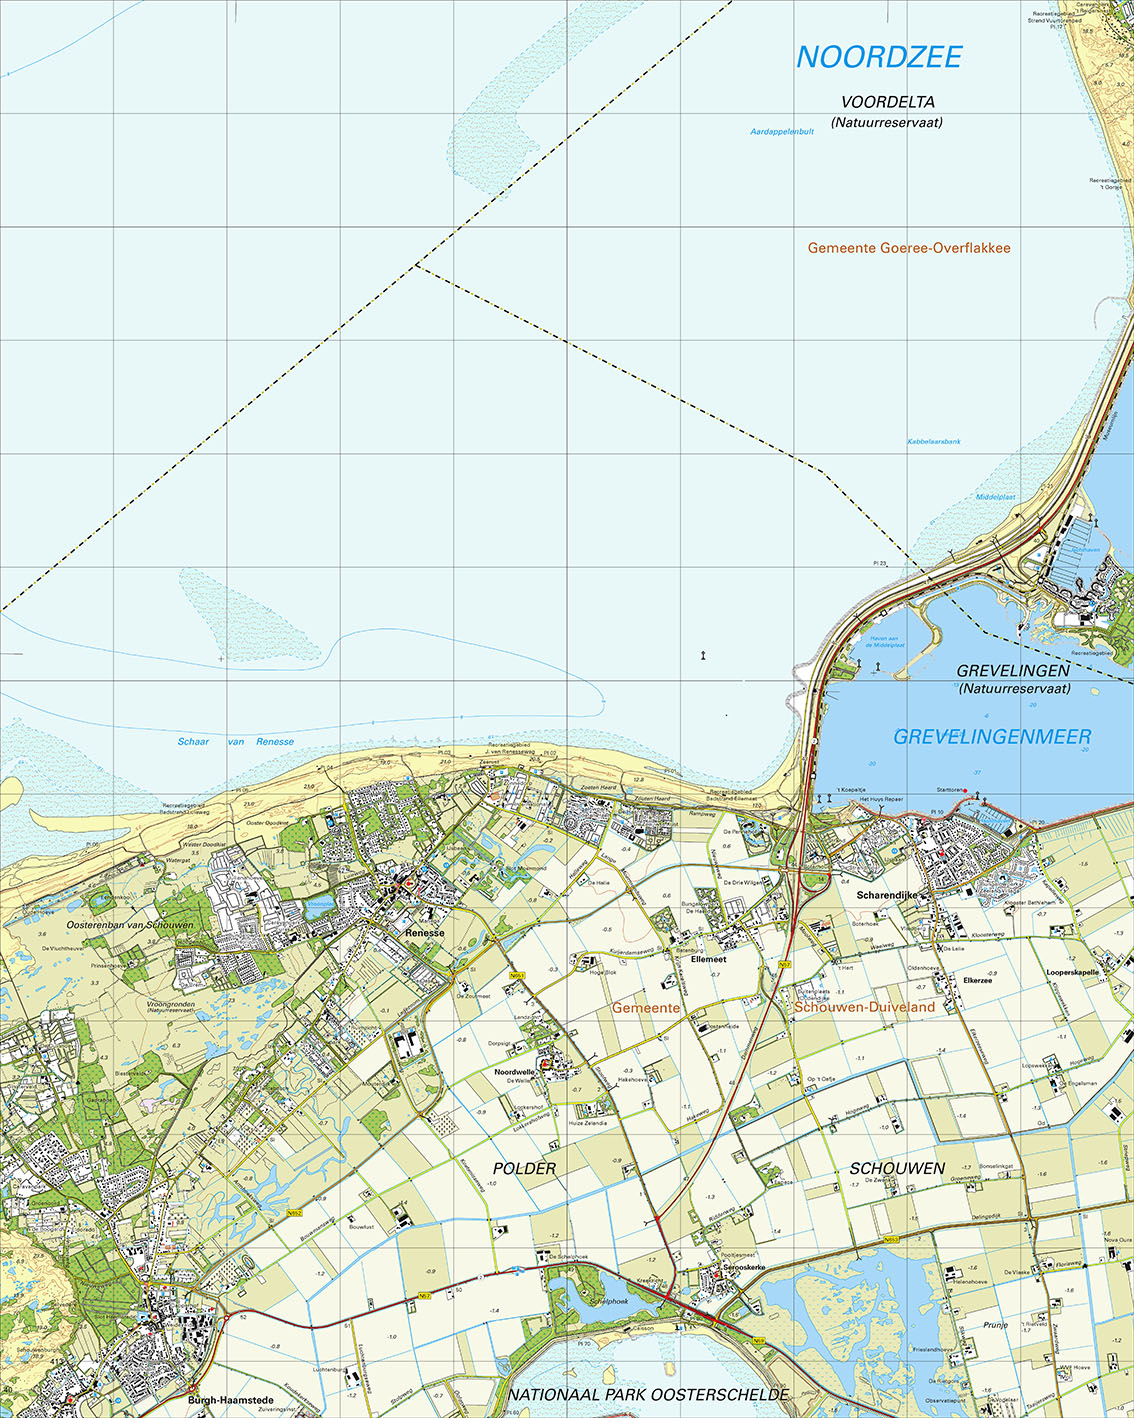Select the NOORDZEE sea label
The image size is (1134, 1418).
click(x=879, y=58)
